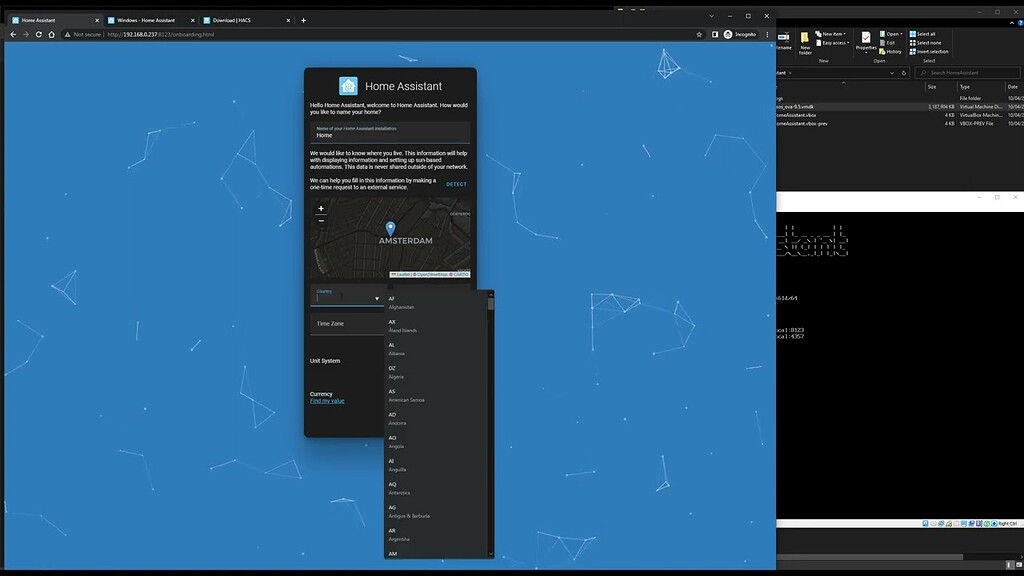
Task: Zoom in using the map plus icon
Action: (x=320, y=208)
